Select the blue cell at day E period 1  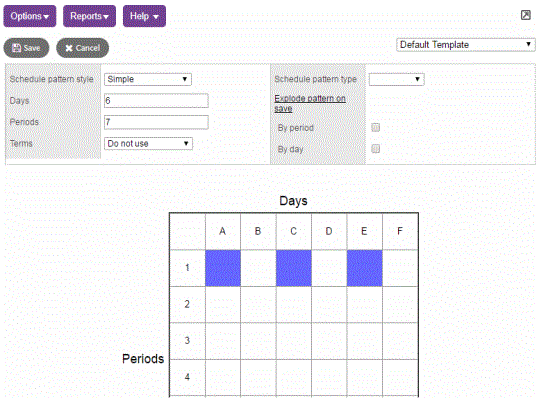[364, 268]
